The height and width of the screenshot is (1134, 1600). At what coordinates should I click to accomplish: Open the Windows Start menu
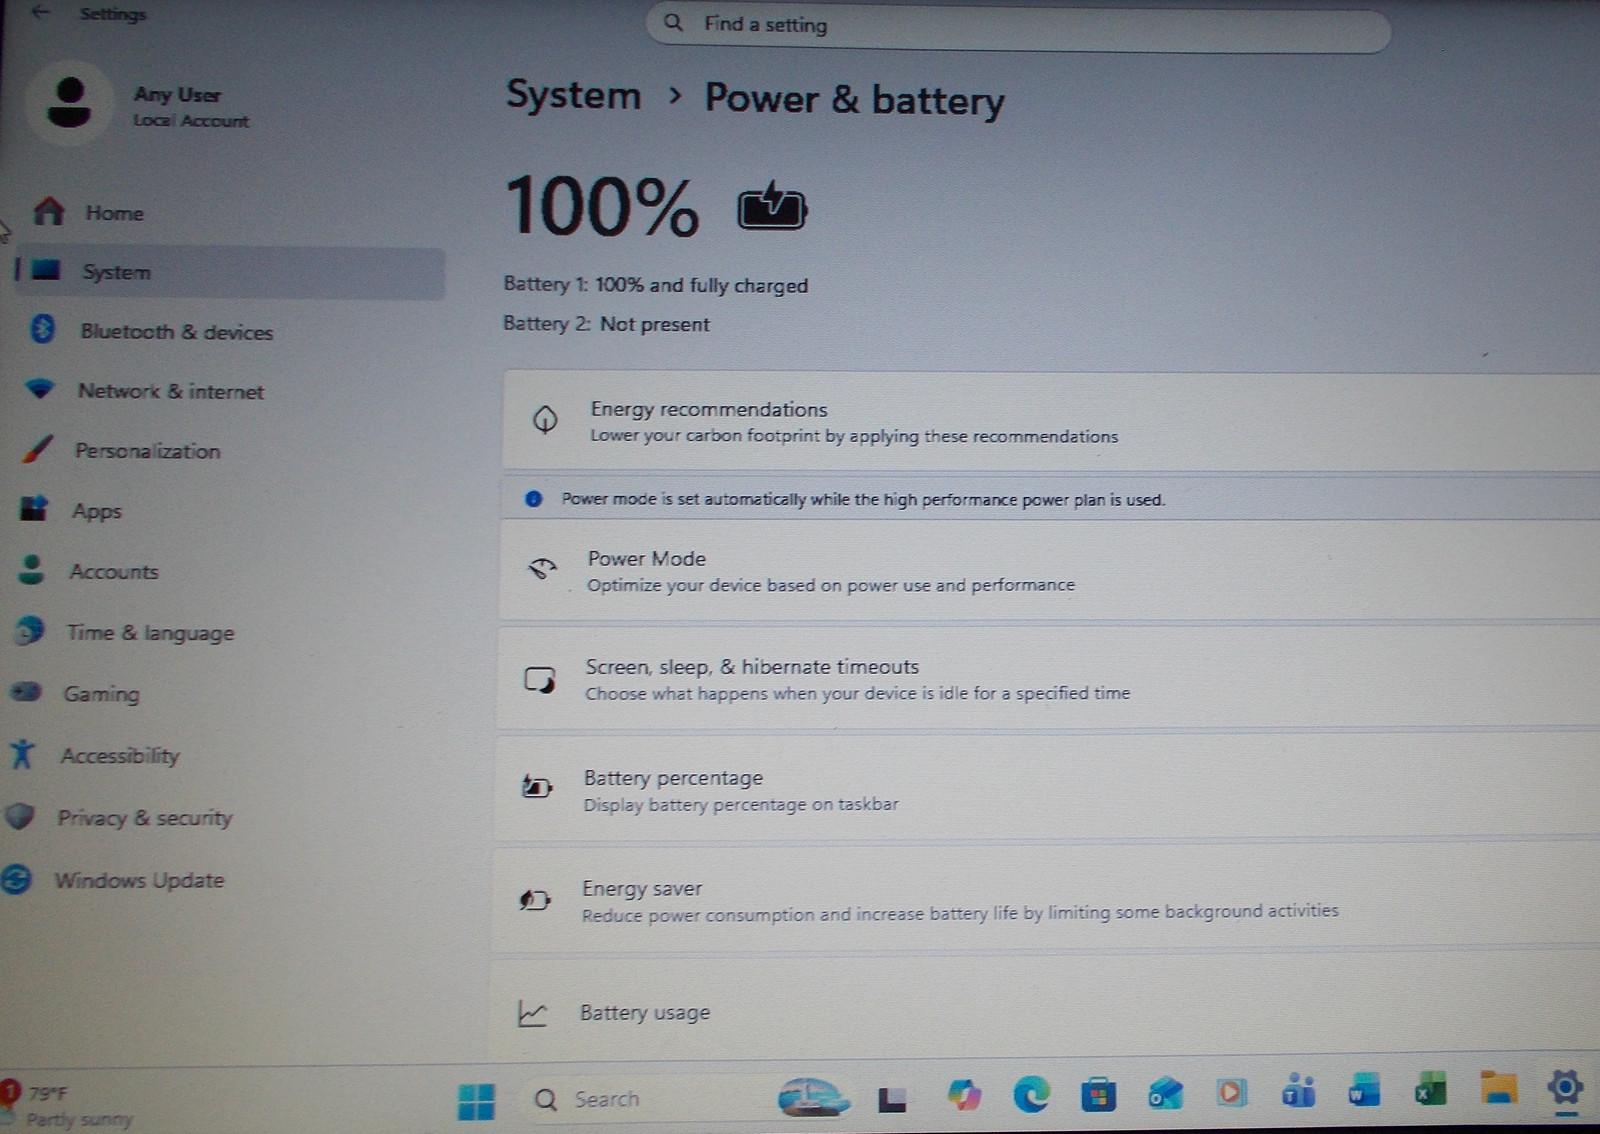point(476,1101)
